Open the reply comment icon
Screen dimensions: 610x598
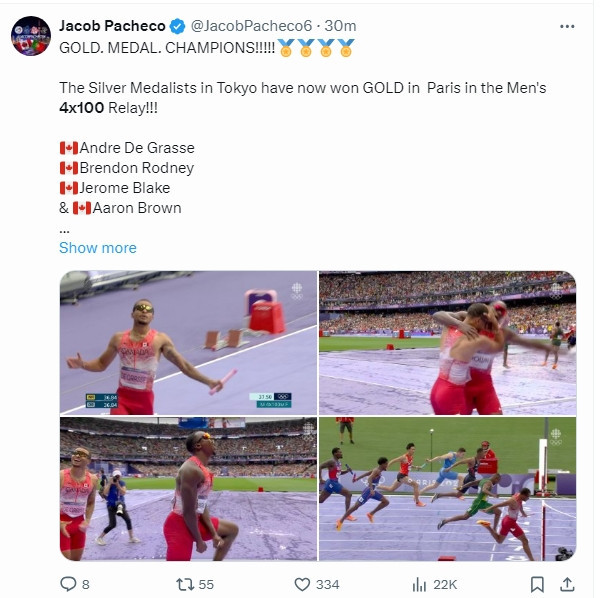[68, 584]
